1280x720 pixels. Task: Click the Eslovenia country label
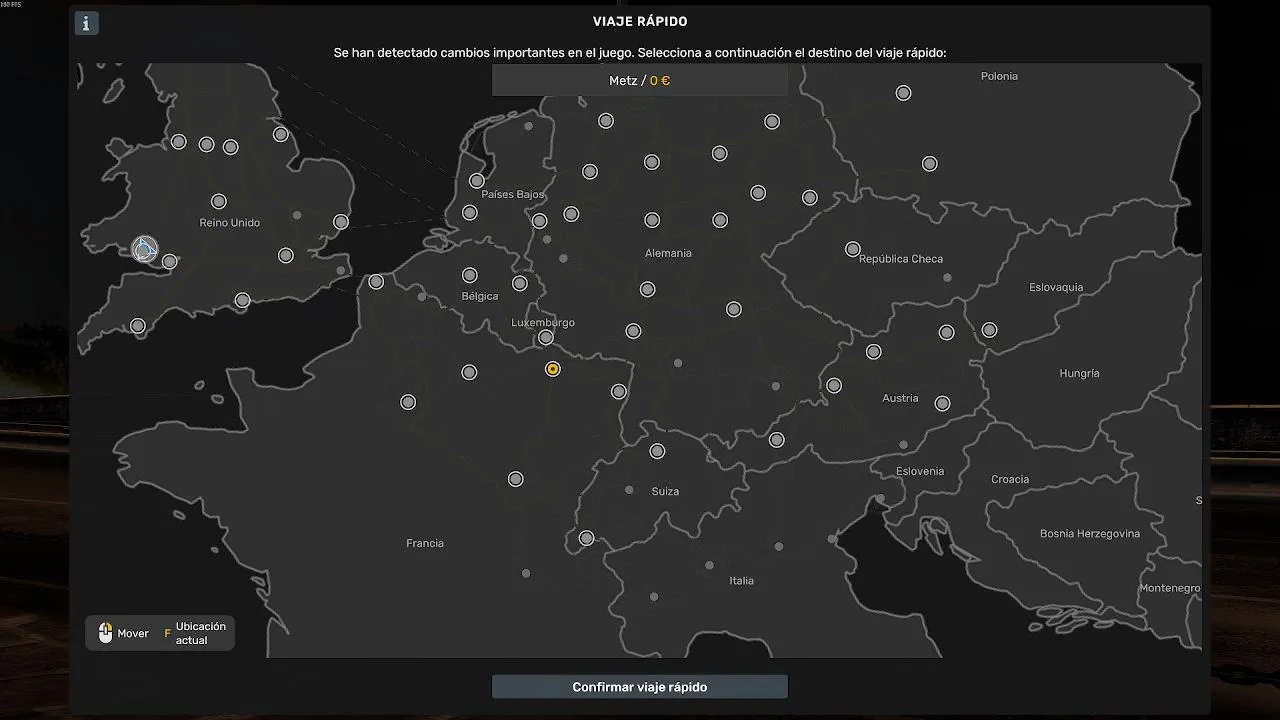920,471
